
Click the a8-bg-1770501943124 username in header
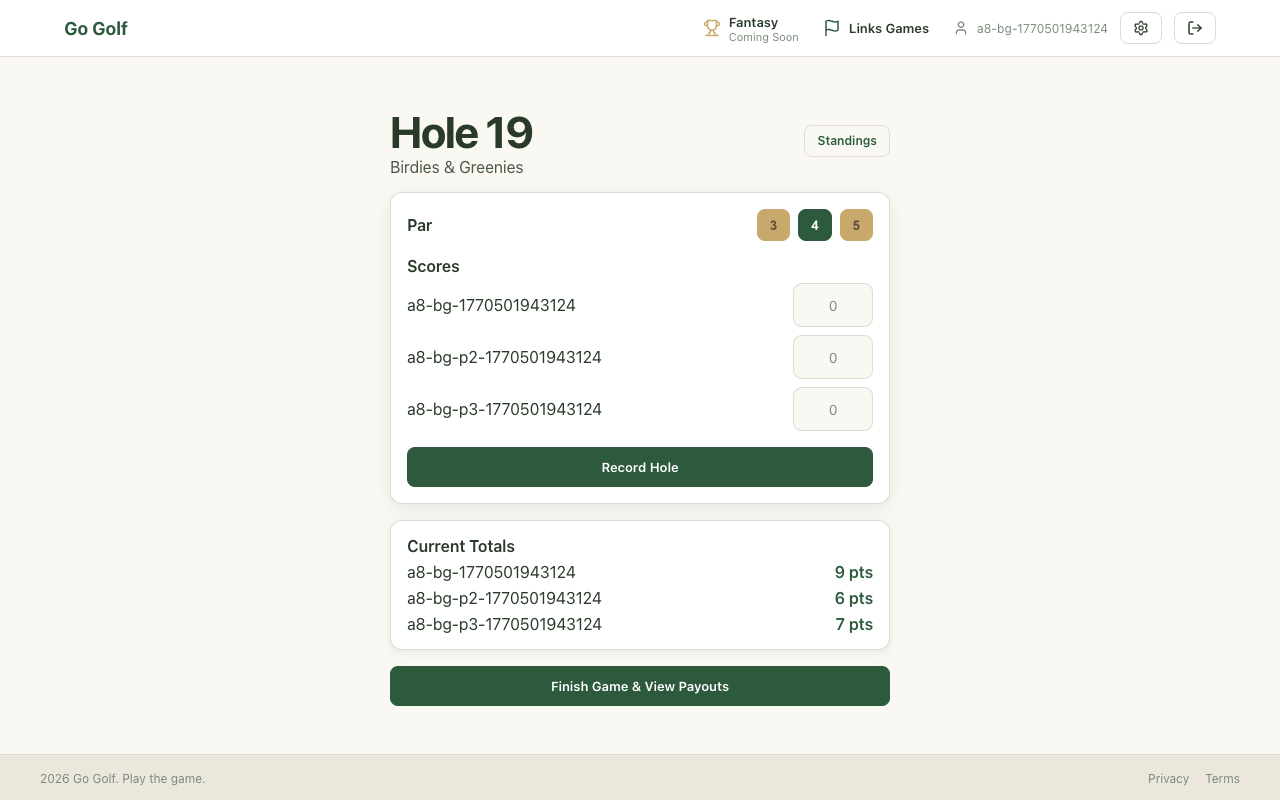click(1042, 29)
